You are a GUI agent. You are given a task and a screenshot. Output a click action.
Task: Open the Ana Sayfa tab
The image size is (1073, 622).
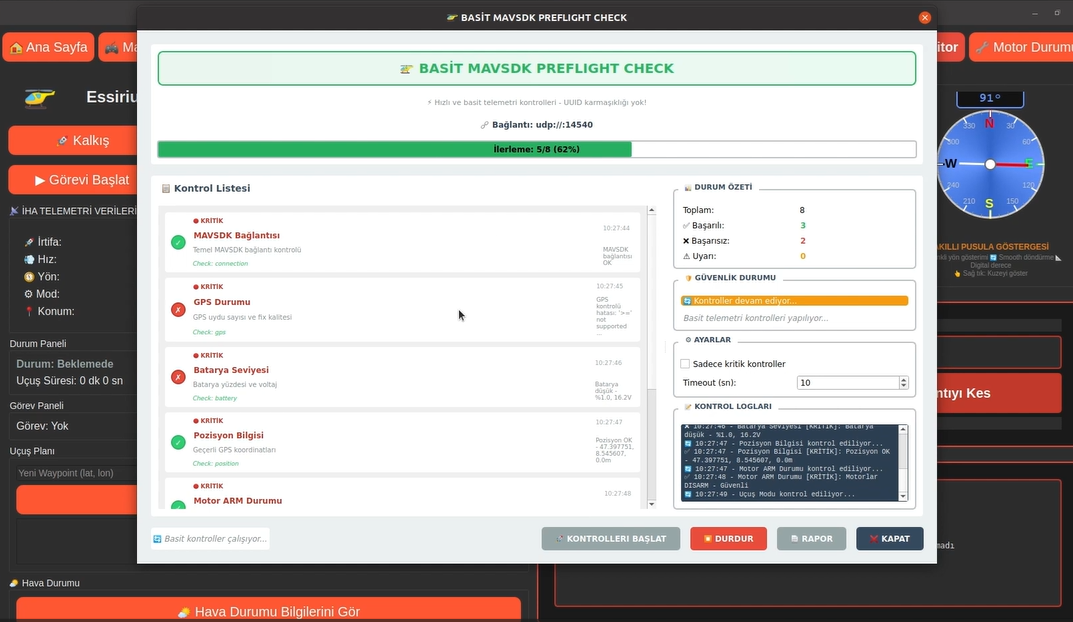[x=48, y=47]
